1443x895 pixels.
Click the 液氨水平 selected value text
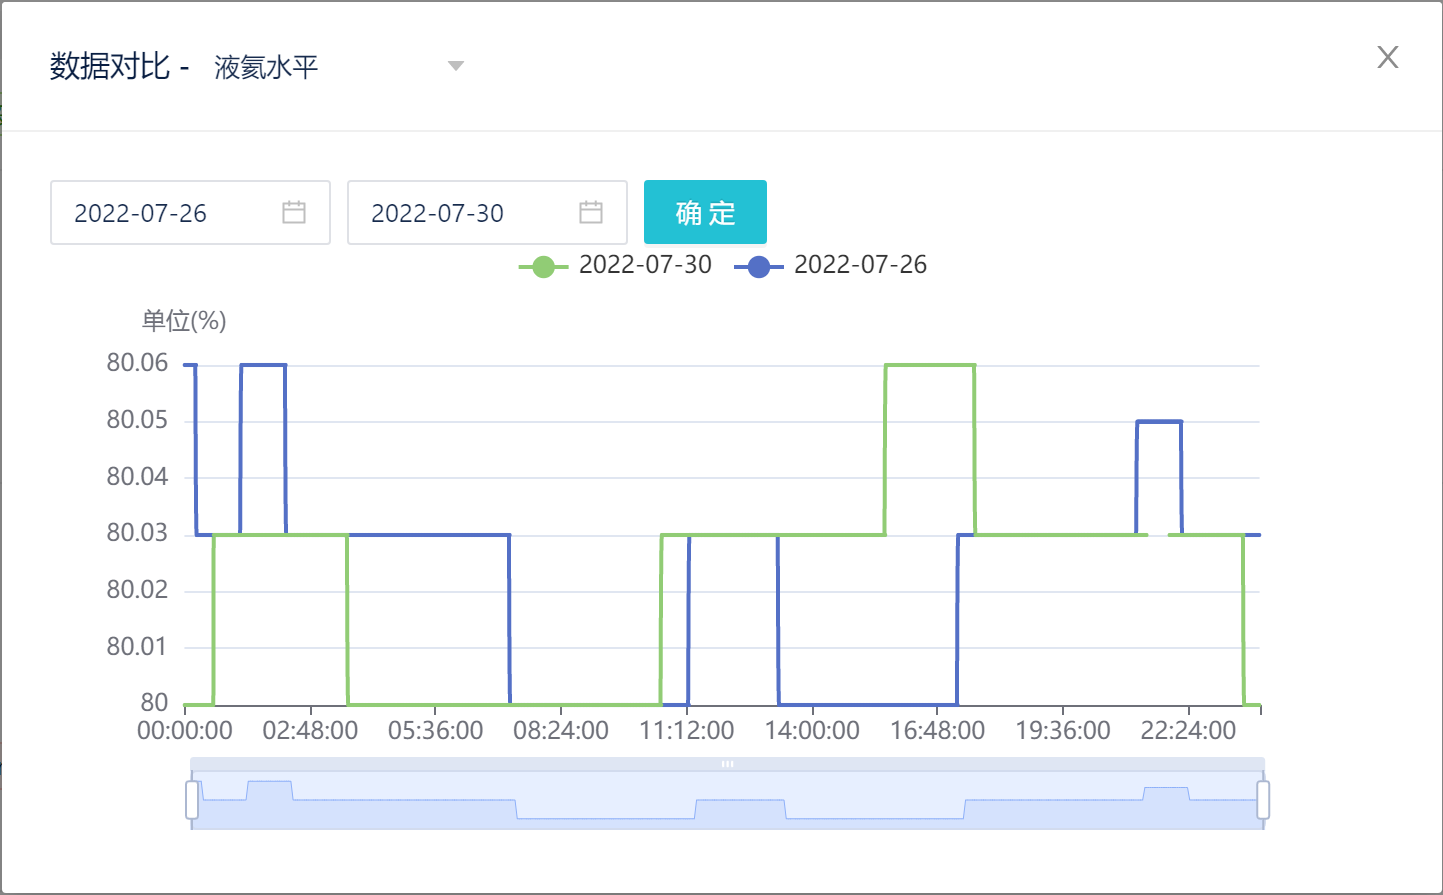click(x=266, y=67)
